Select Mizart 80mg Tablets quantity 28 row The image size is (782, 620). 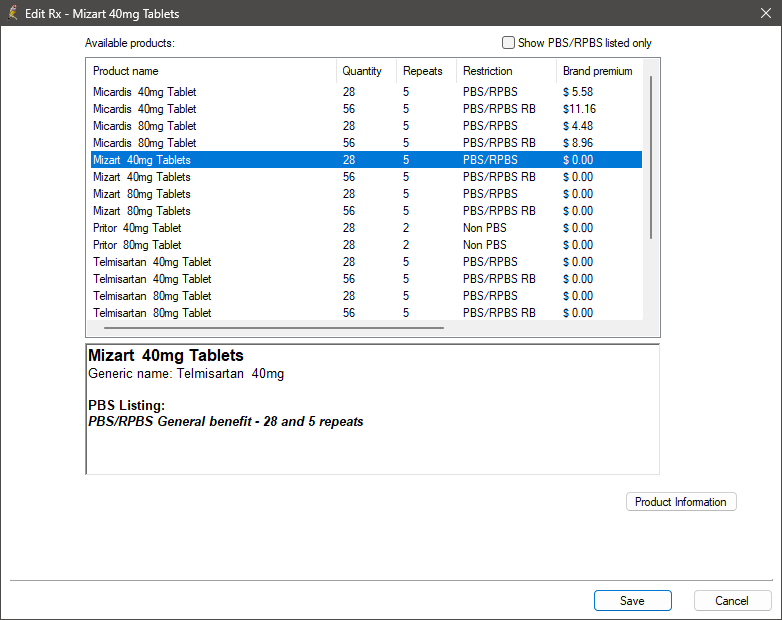[366, 194]
